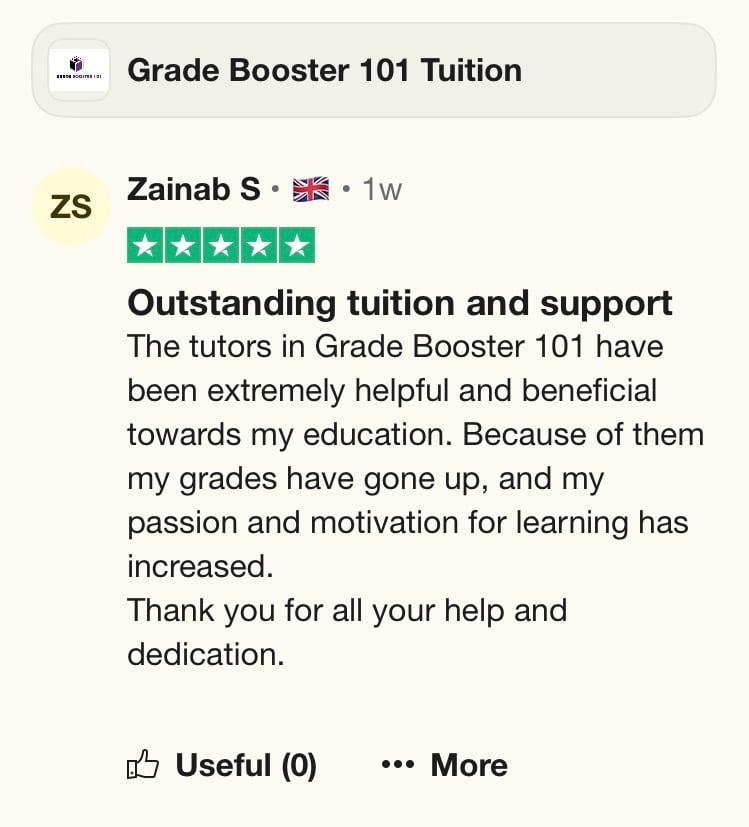
Task: Open the Grade Booster 101 Tuition header
Action: (324, 70)
